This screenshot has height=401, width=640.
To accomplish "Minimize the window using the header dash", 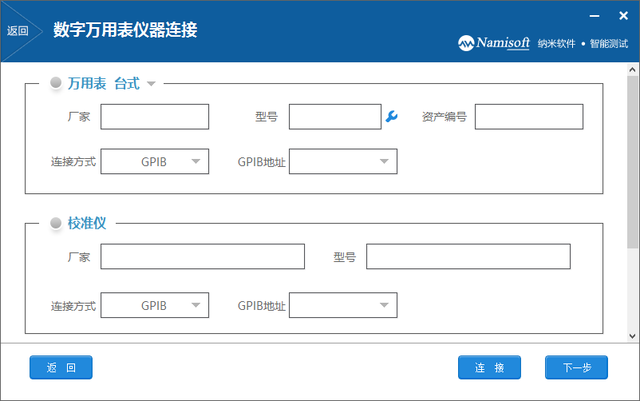I will point(595,16).
